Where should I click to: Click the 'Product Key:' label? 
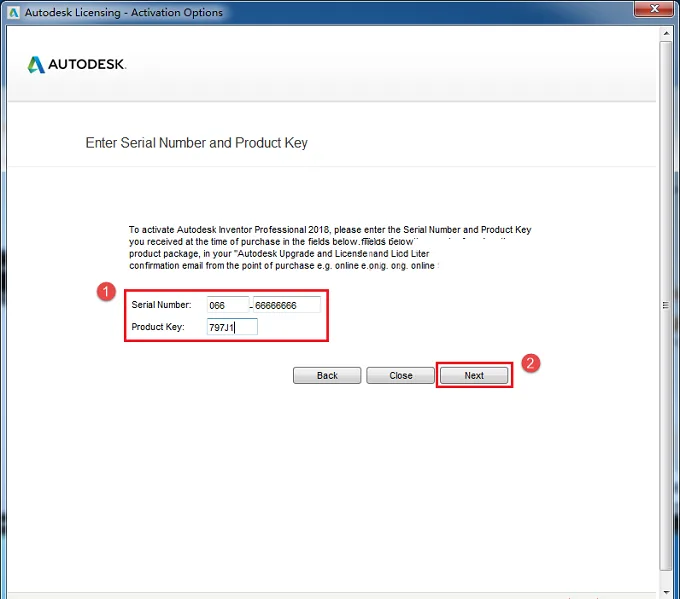(x=158, y=327)
